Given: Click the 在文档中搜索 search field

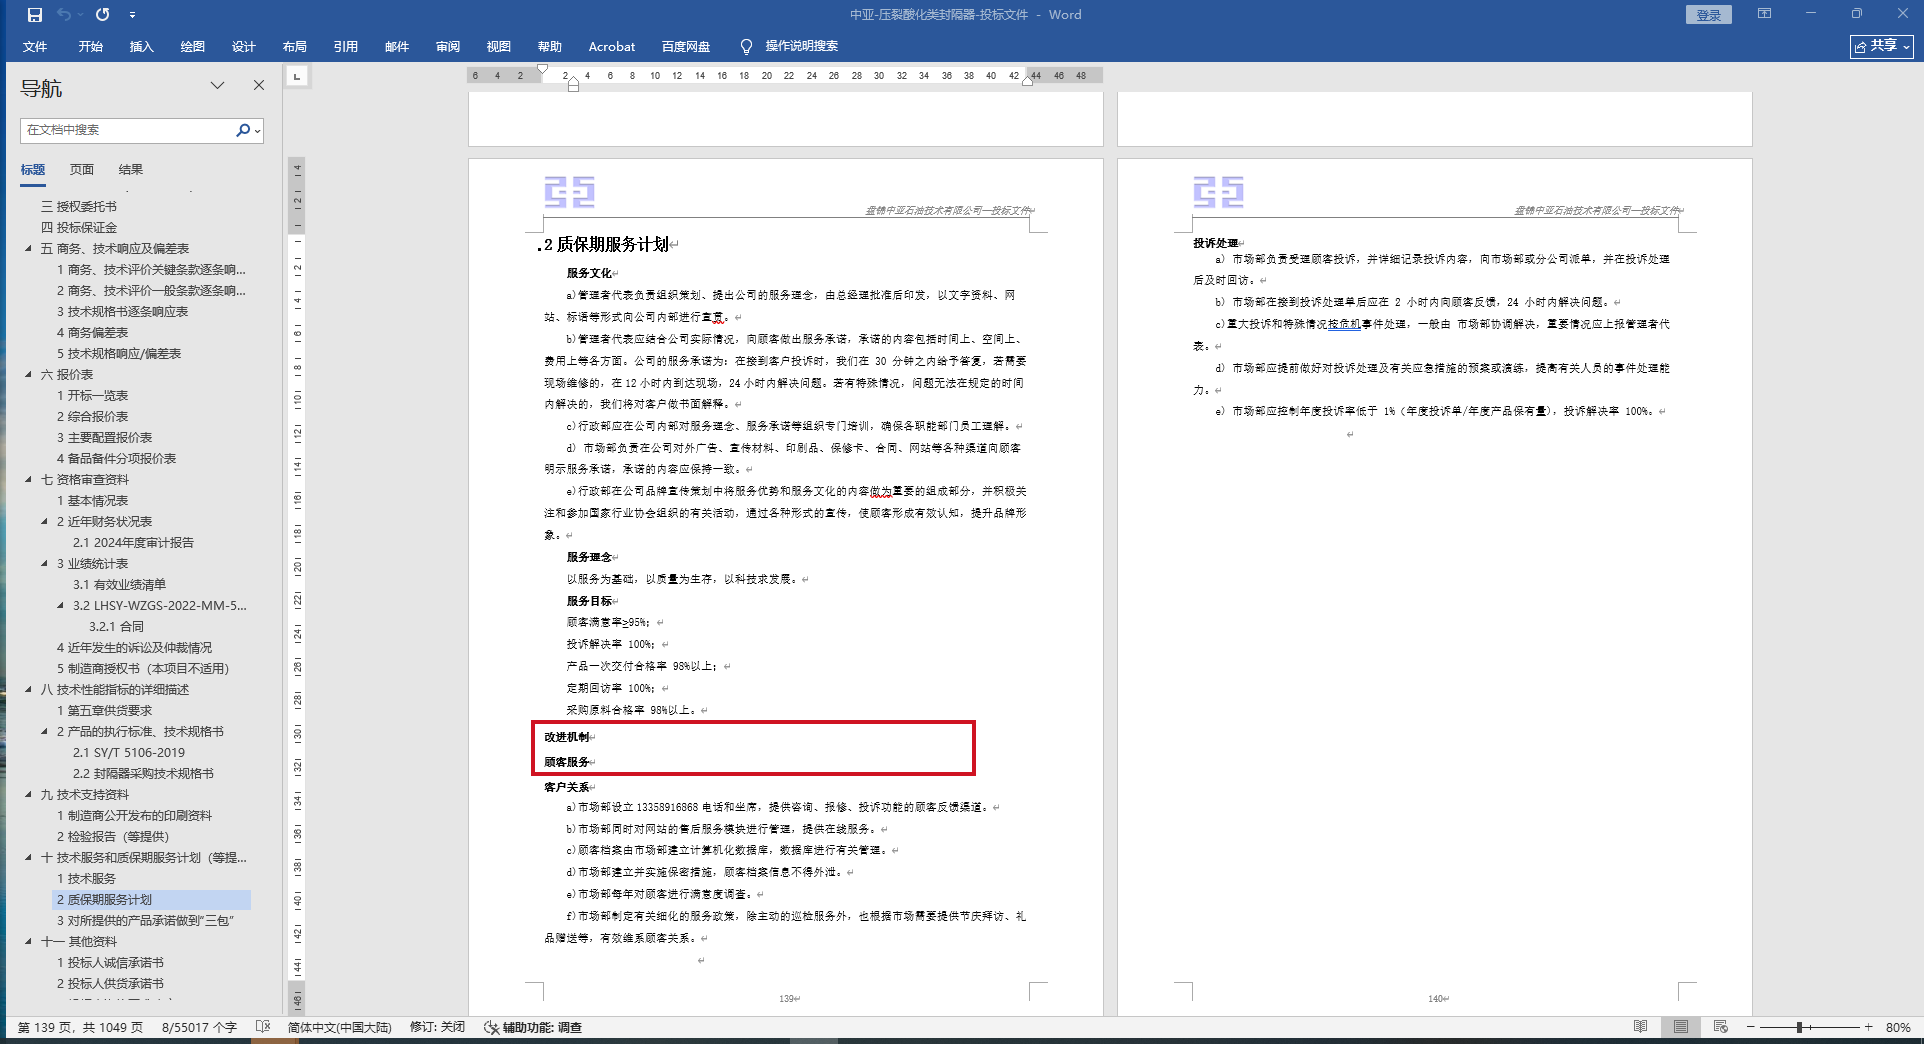Looking at the screenshot, I should (x=127, y=130).
